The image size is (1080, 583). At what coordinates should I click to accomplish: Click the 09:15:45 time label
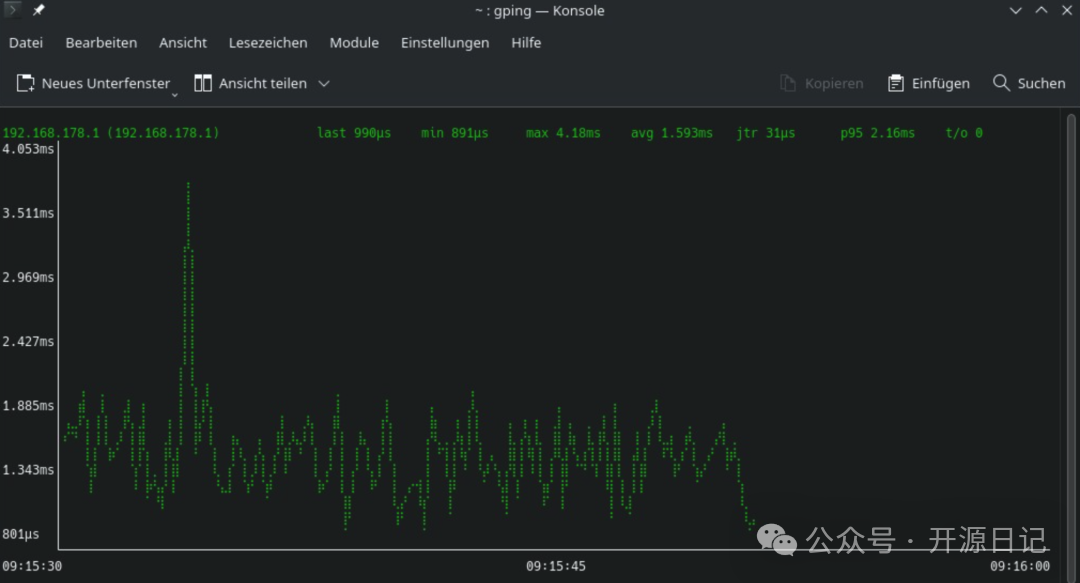click(556, 566)
